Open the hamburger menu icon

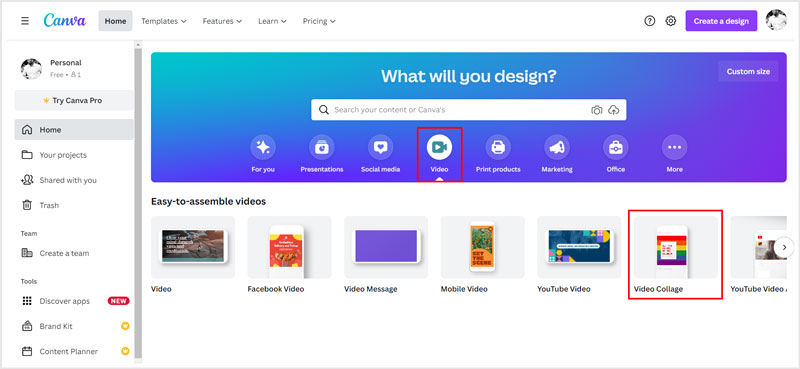point(24,21)
